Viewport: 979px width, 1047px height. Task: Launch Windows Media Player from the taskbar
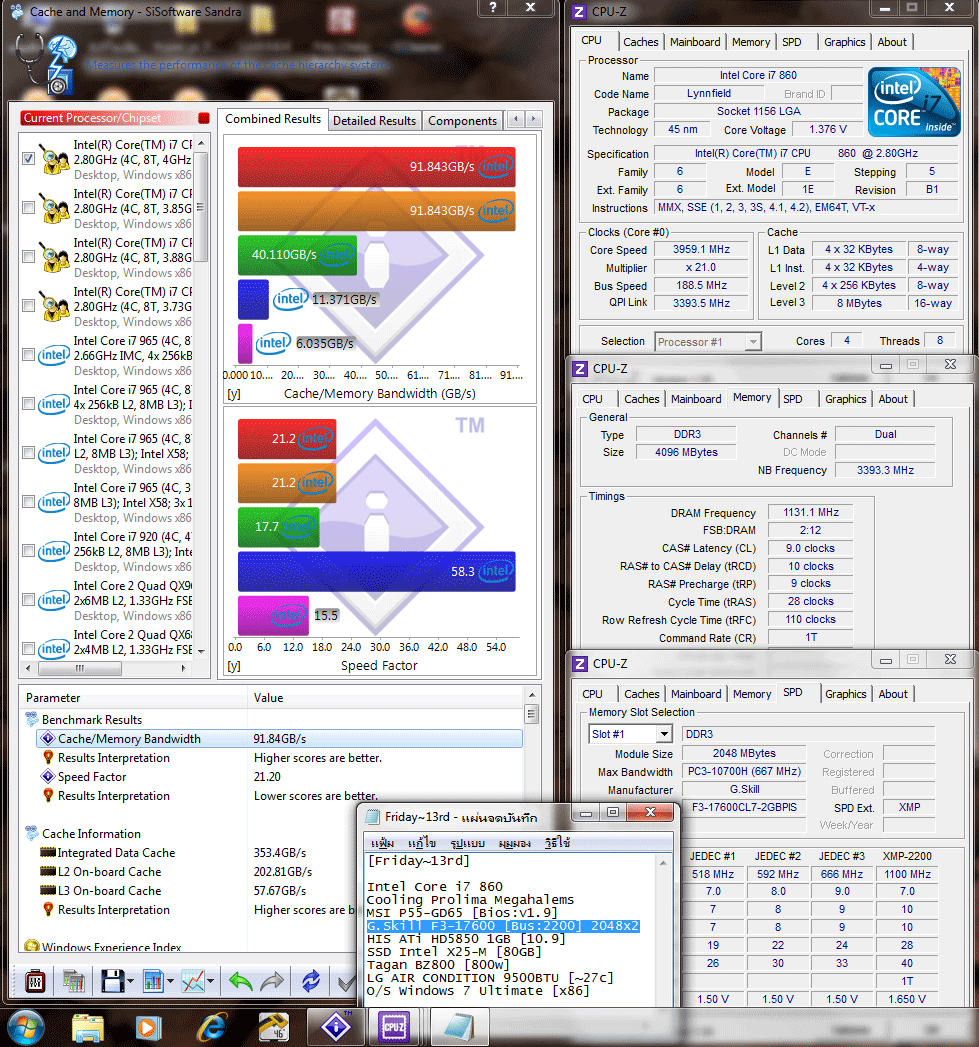148,1028
